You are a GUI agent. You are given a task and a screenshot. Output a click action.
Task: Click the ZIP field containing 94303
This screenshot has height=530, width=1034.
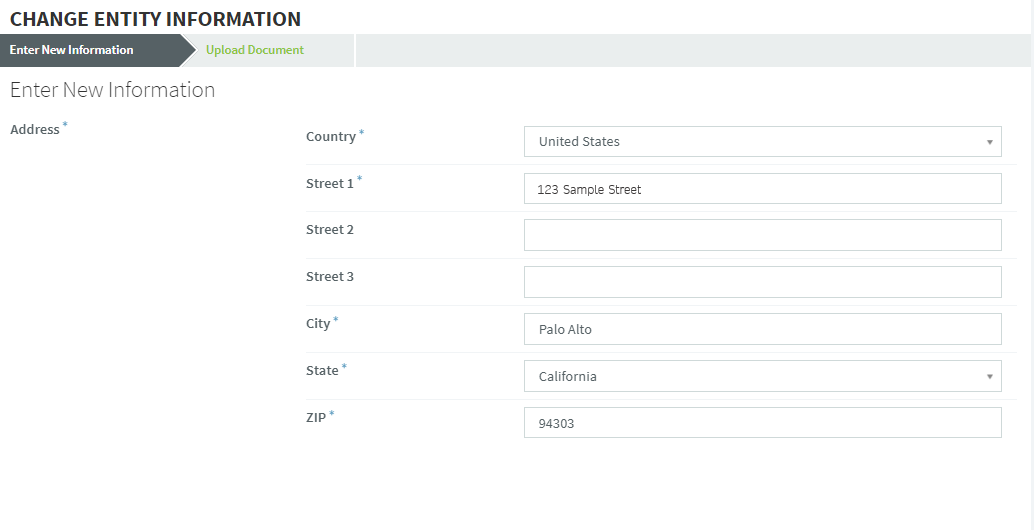pos(762,423)
